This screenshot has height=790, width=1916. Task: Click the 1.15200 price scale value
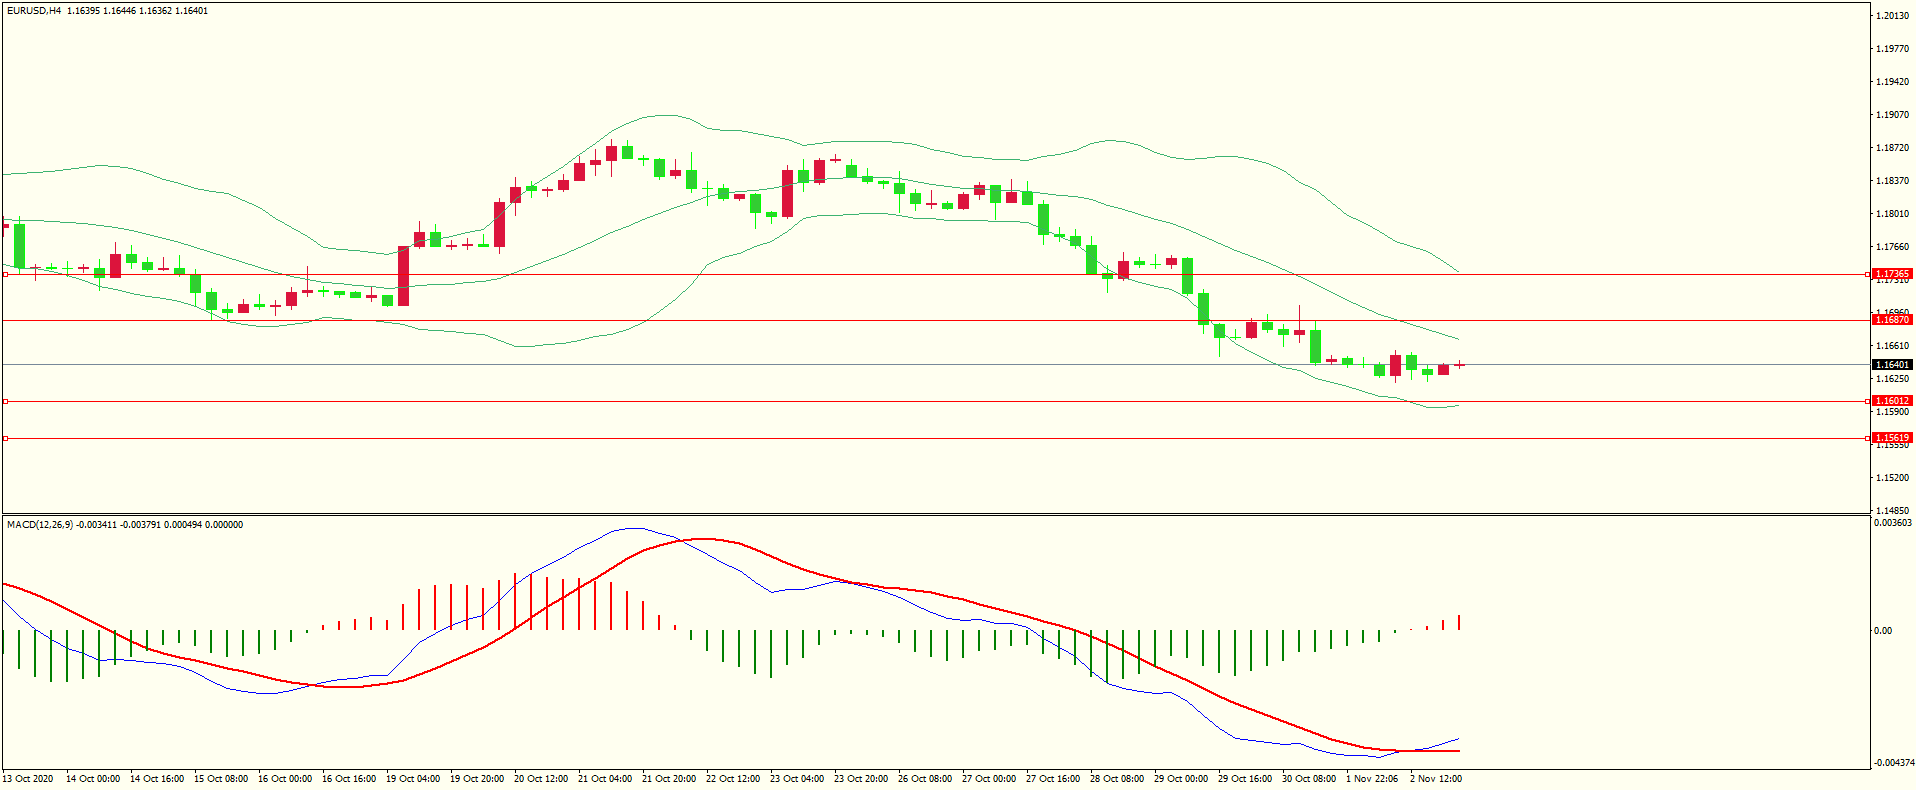[x=1893, y=478]
